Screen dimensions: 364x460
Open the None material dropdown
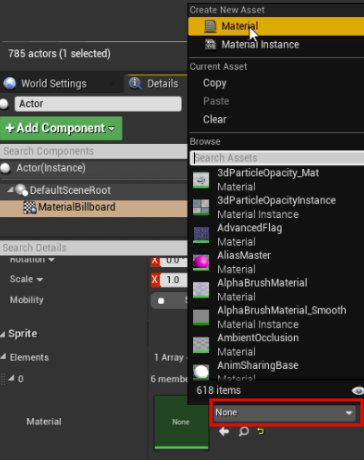[286, 413]
